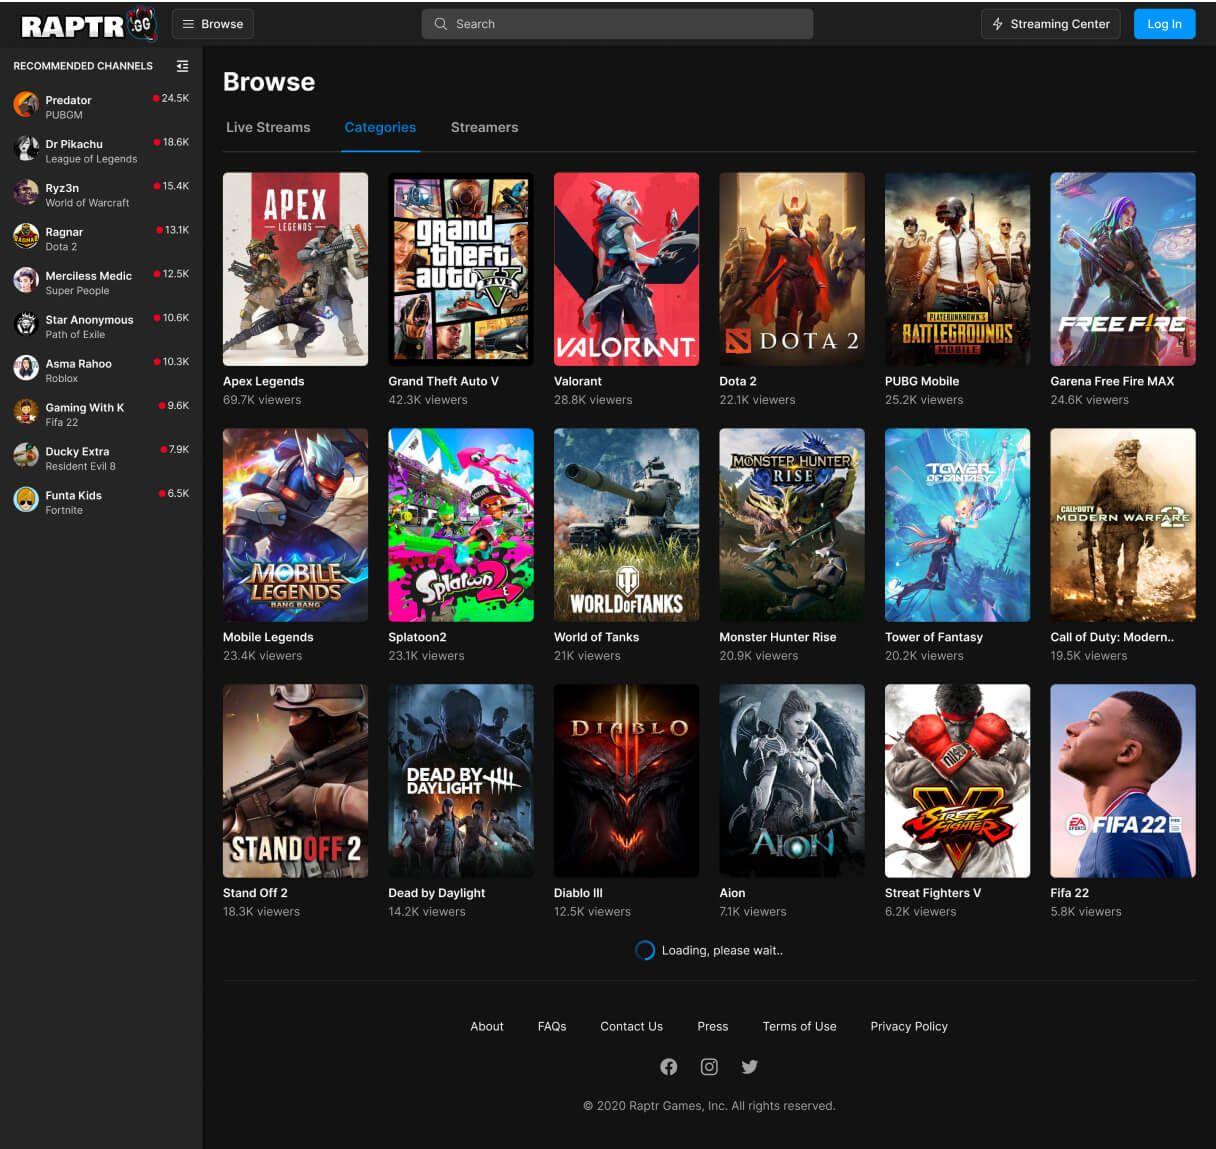This screenshot has width=1216, height=1149.
Task: Open the World of Tanks cover
Action: [x=626, y=525]
